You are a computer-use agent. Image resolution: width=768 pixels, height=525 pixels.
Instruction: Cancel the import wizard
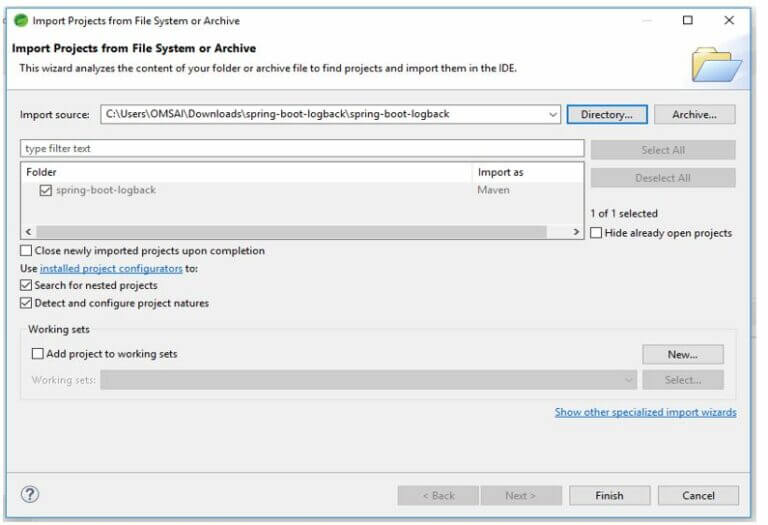click(x=698, y=496)
